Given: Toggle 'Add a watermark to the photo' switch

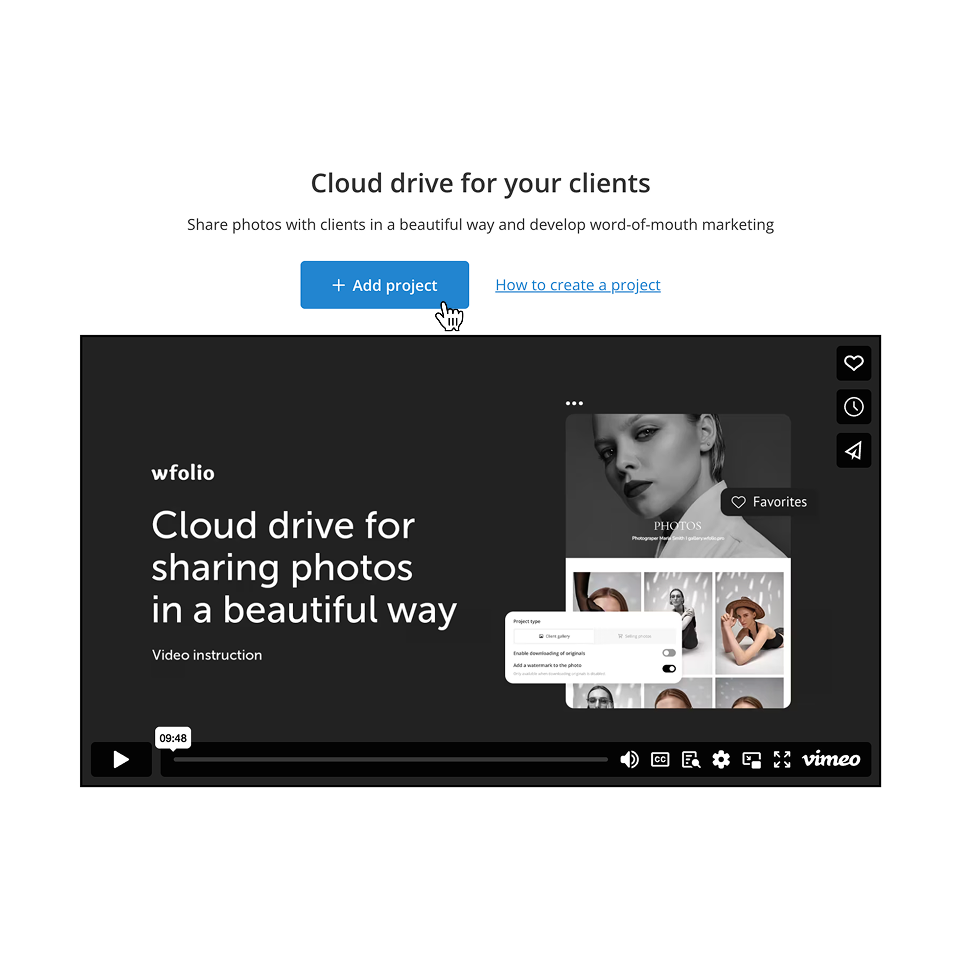Looking at the screenshot, I should coord(669,668).
